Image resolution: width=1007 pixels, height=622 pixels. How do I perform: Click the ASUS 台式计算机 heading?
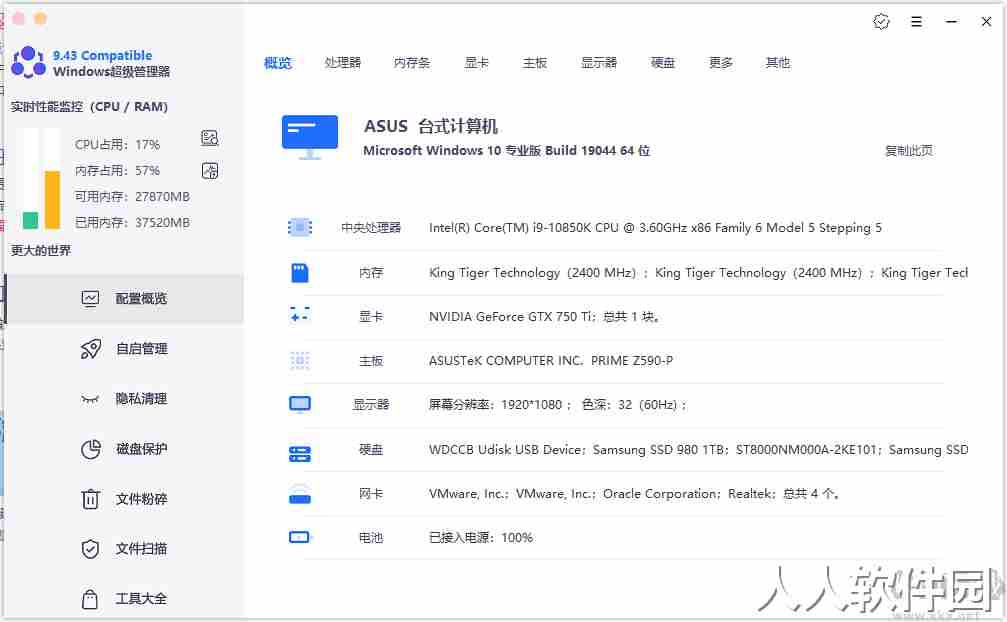coord(430,126)
